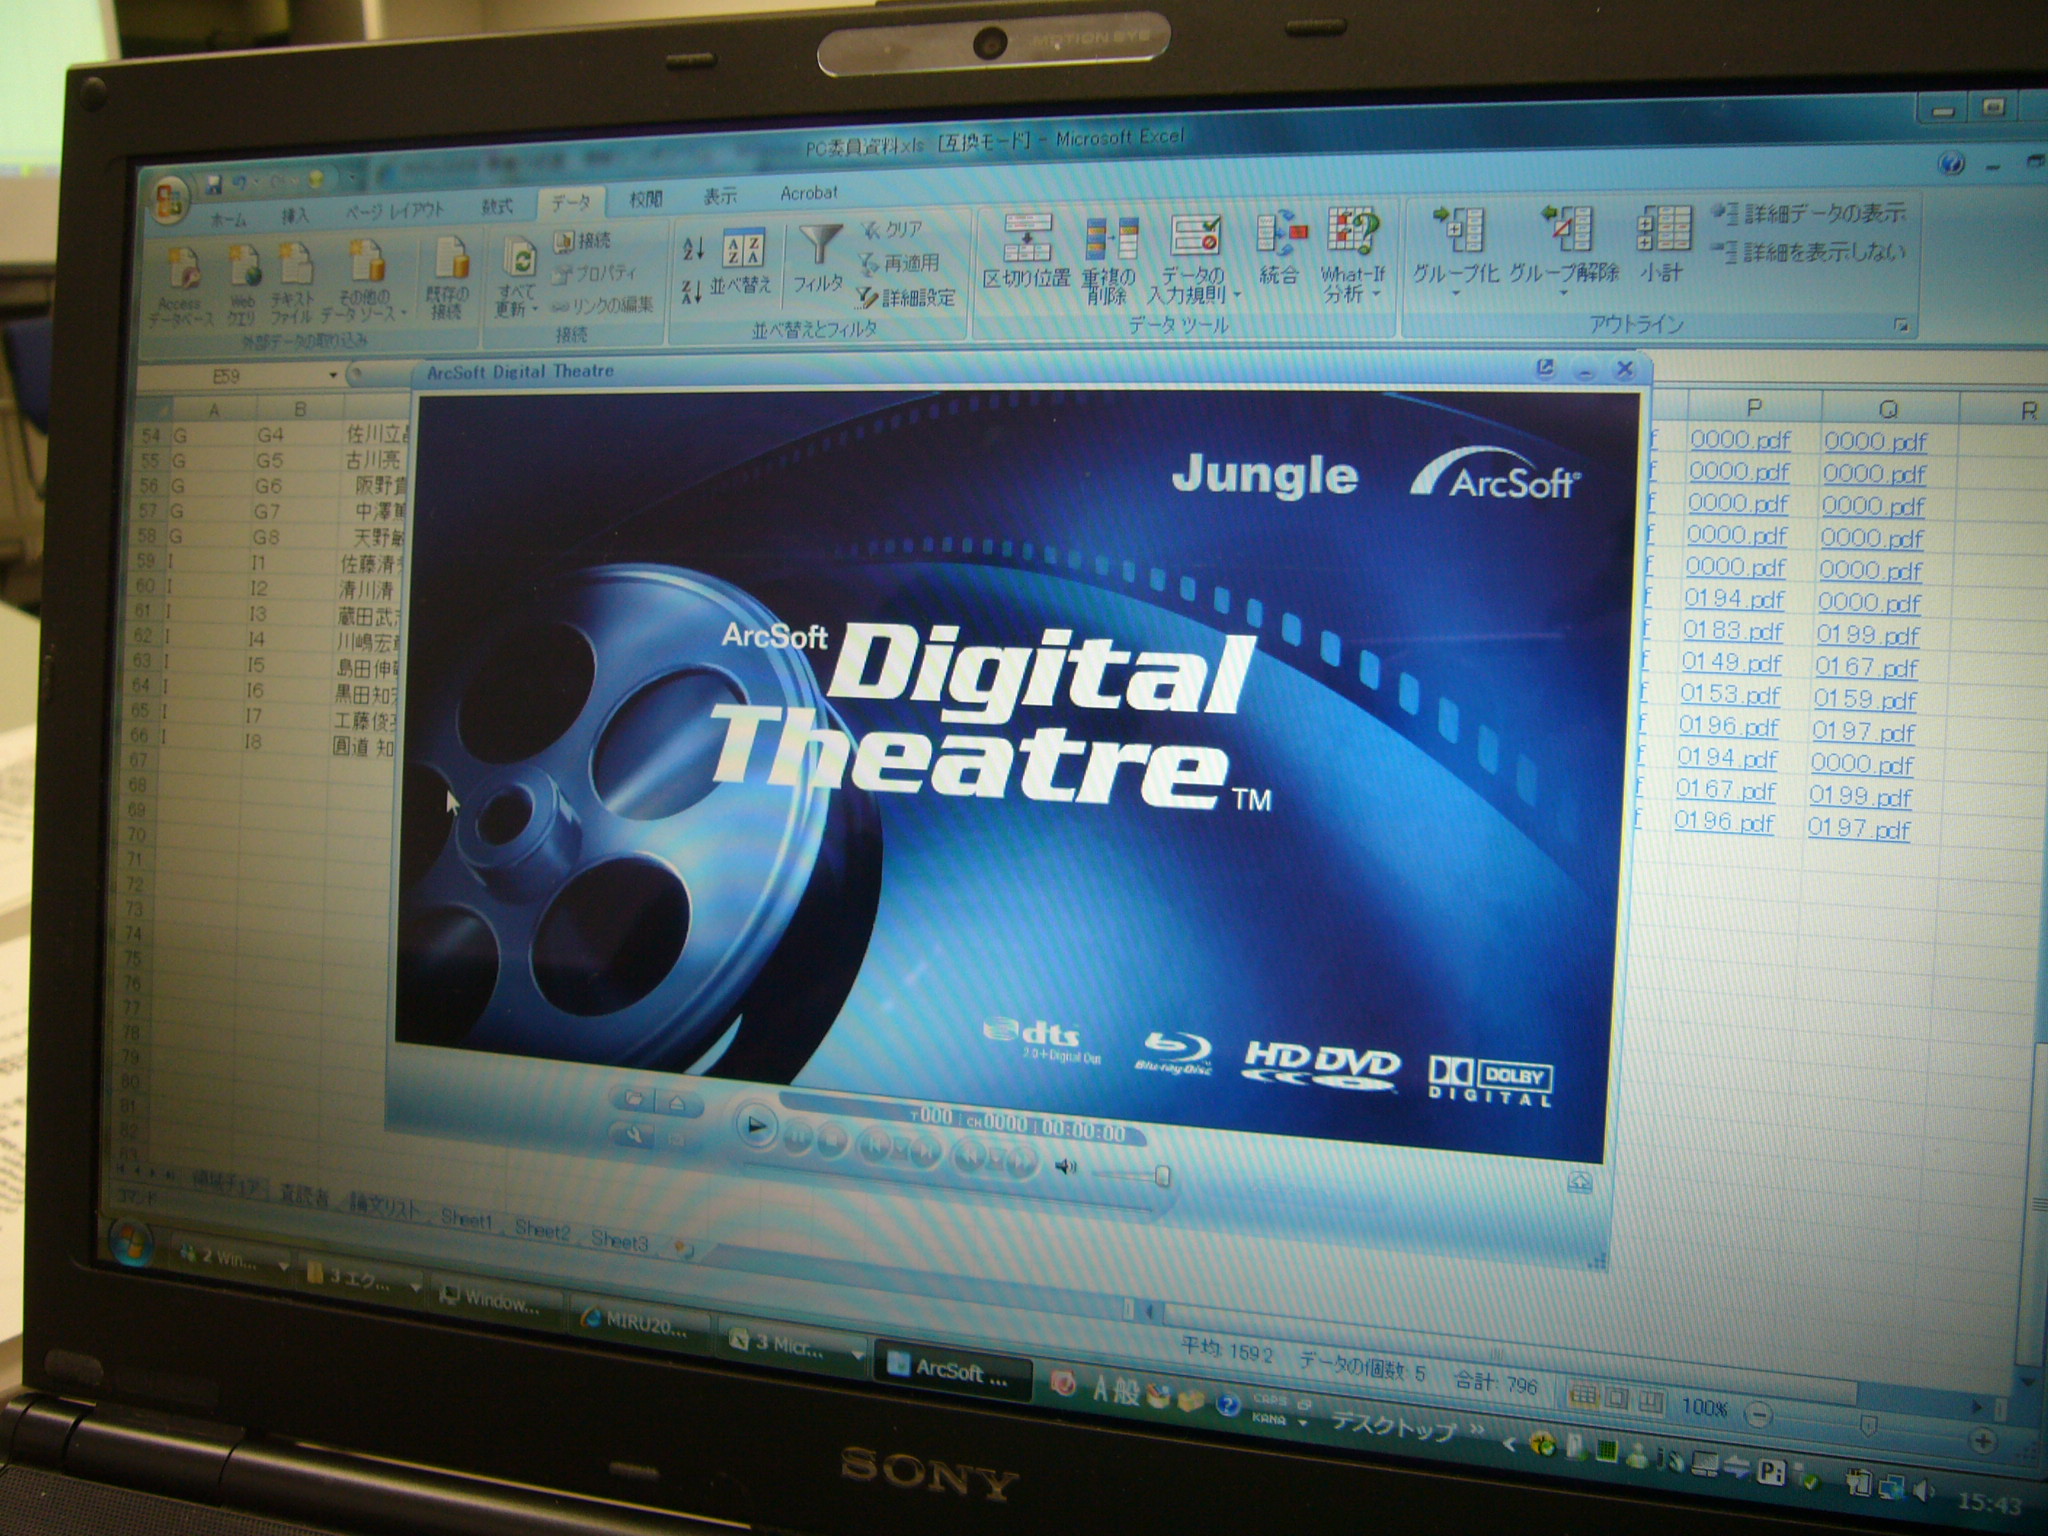
Task: Eject the disc in Digital Theatre
Action: (x=678, y=1104)
